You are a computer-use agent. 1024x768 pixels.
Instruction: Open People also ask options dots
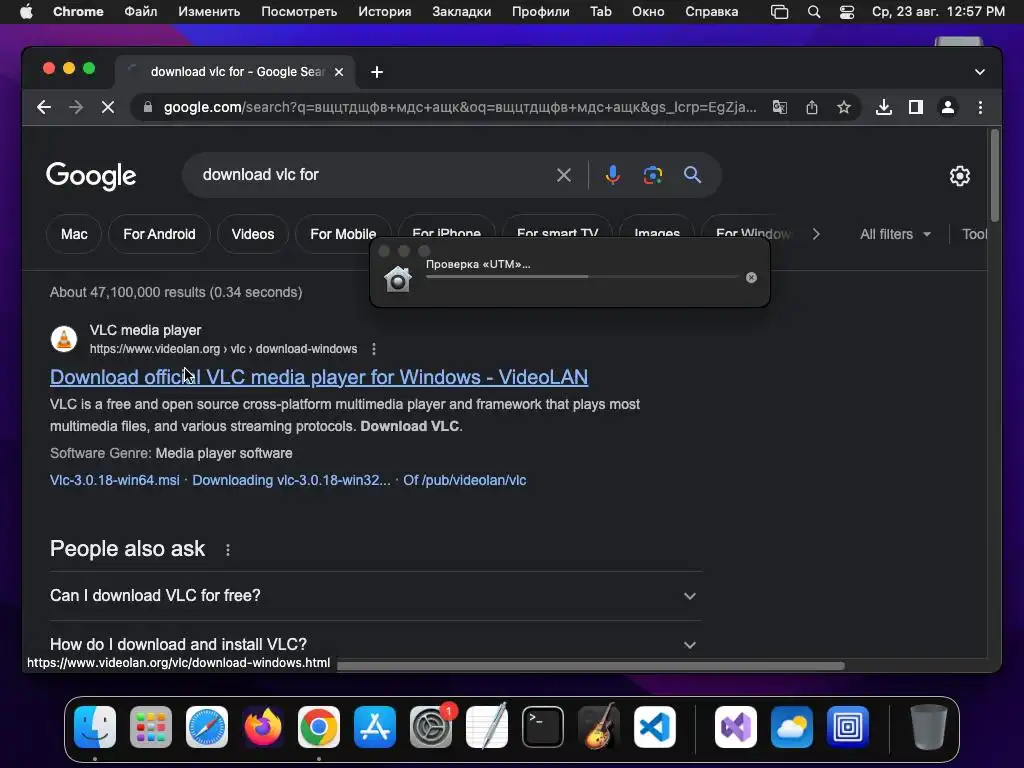tap(227, 550)
